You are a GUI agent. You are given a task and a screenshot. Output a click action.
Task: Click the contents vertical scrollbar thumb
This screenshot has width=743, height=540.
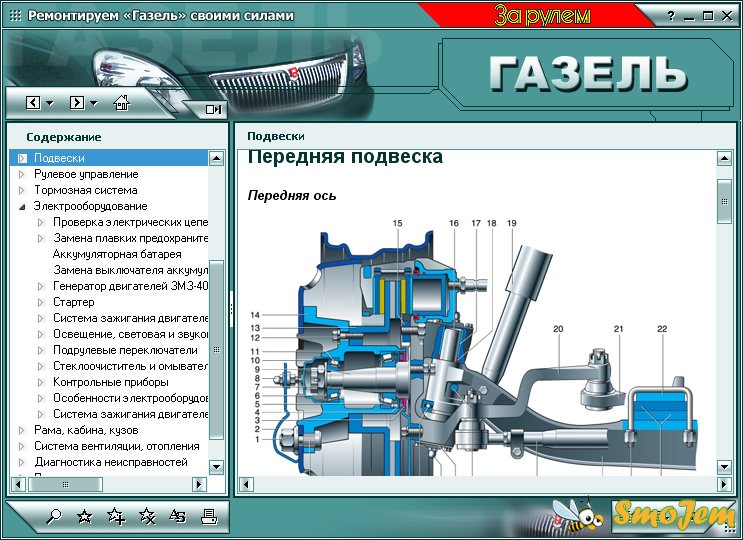click(217, 350)
